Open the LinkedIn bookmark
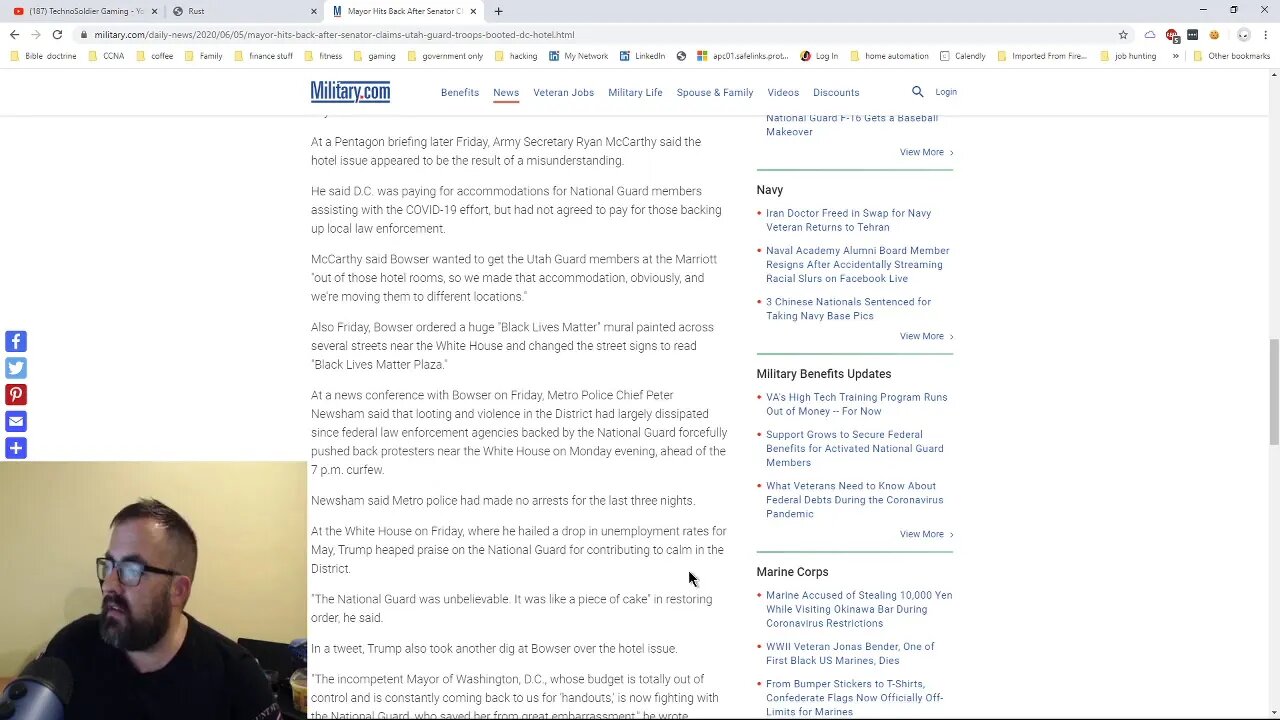This screenshot has height=720, width=1280. point(642,56)
